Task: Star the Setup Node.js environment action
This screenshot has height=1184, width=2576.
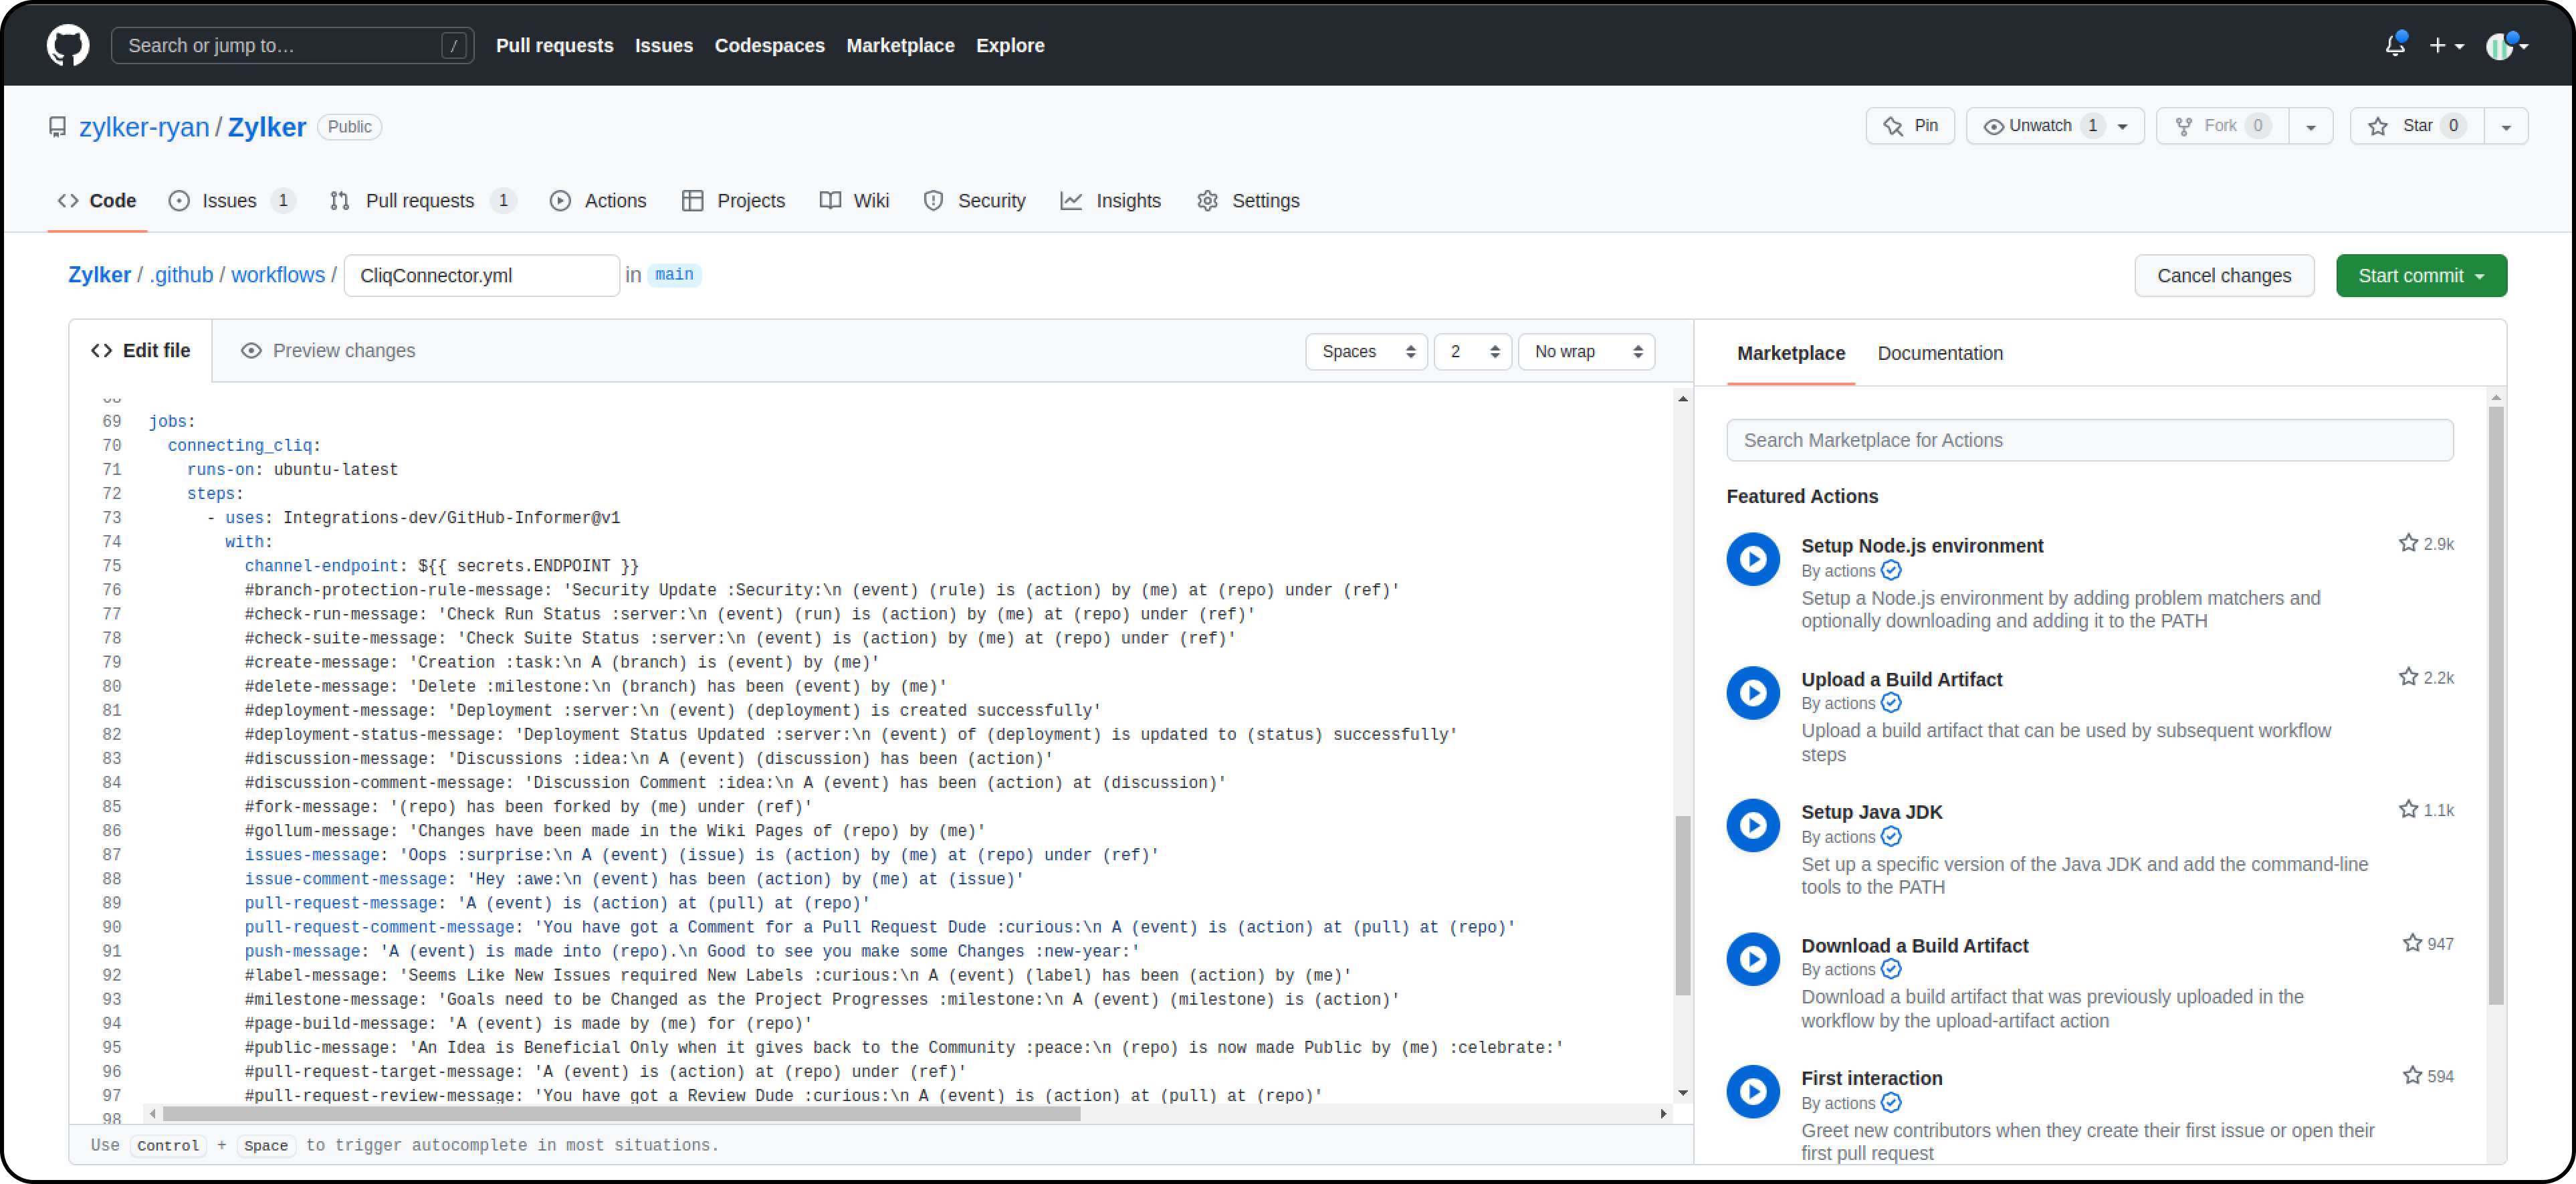Action: tap(2408, 543)
